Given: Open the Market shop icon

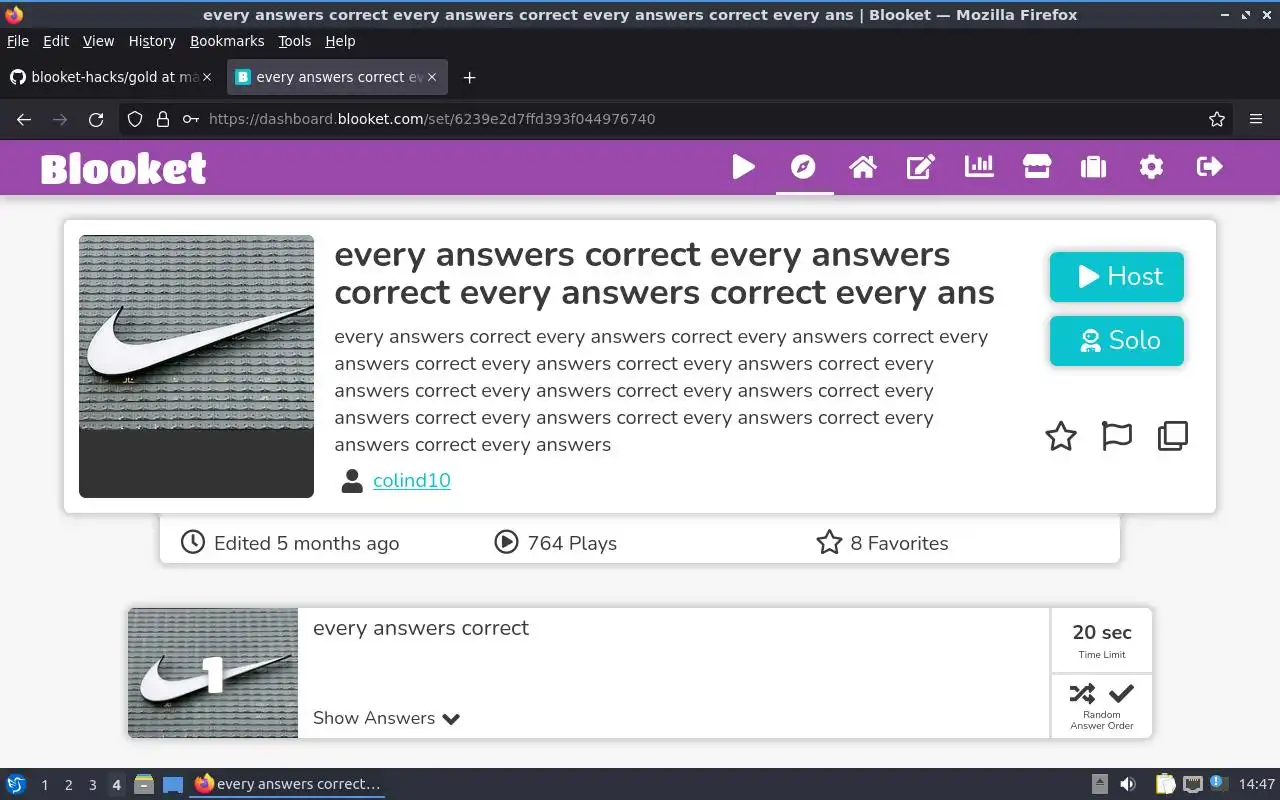Looking at the screenshot, I should (x=1037, y=167).
